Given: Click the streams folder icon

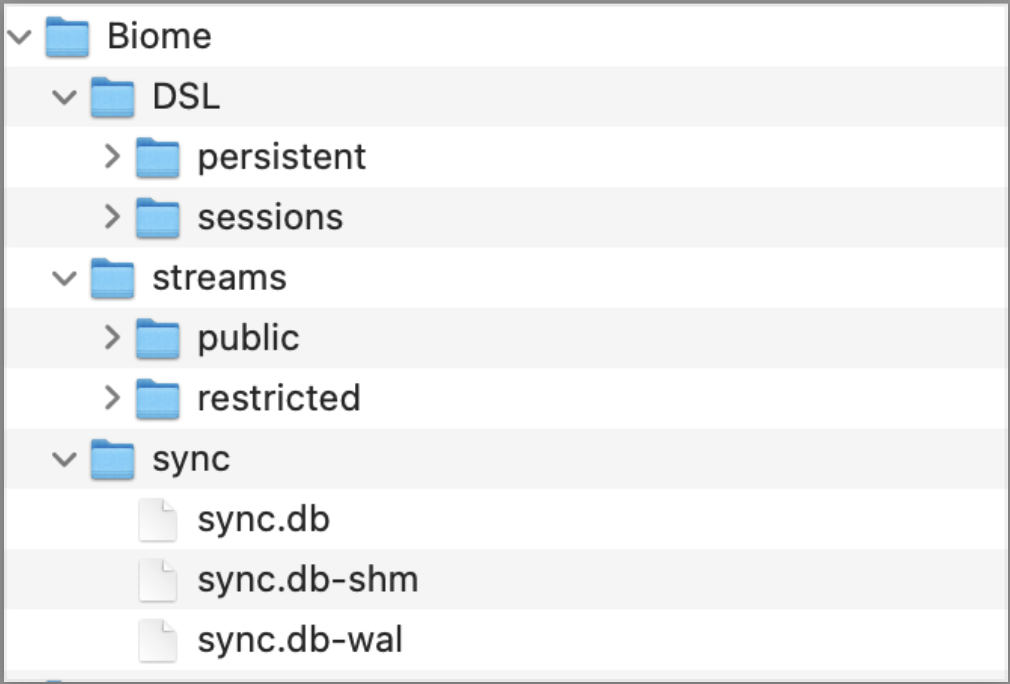Looking at the screenshot, I should 113,278.
